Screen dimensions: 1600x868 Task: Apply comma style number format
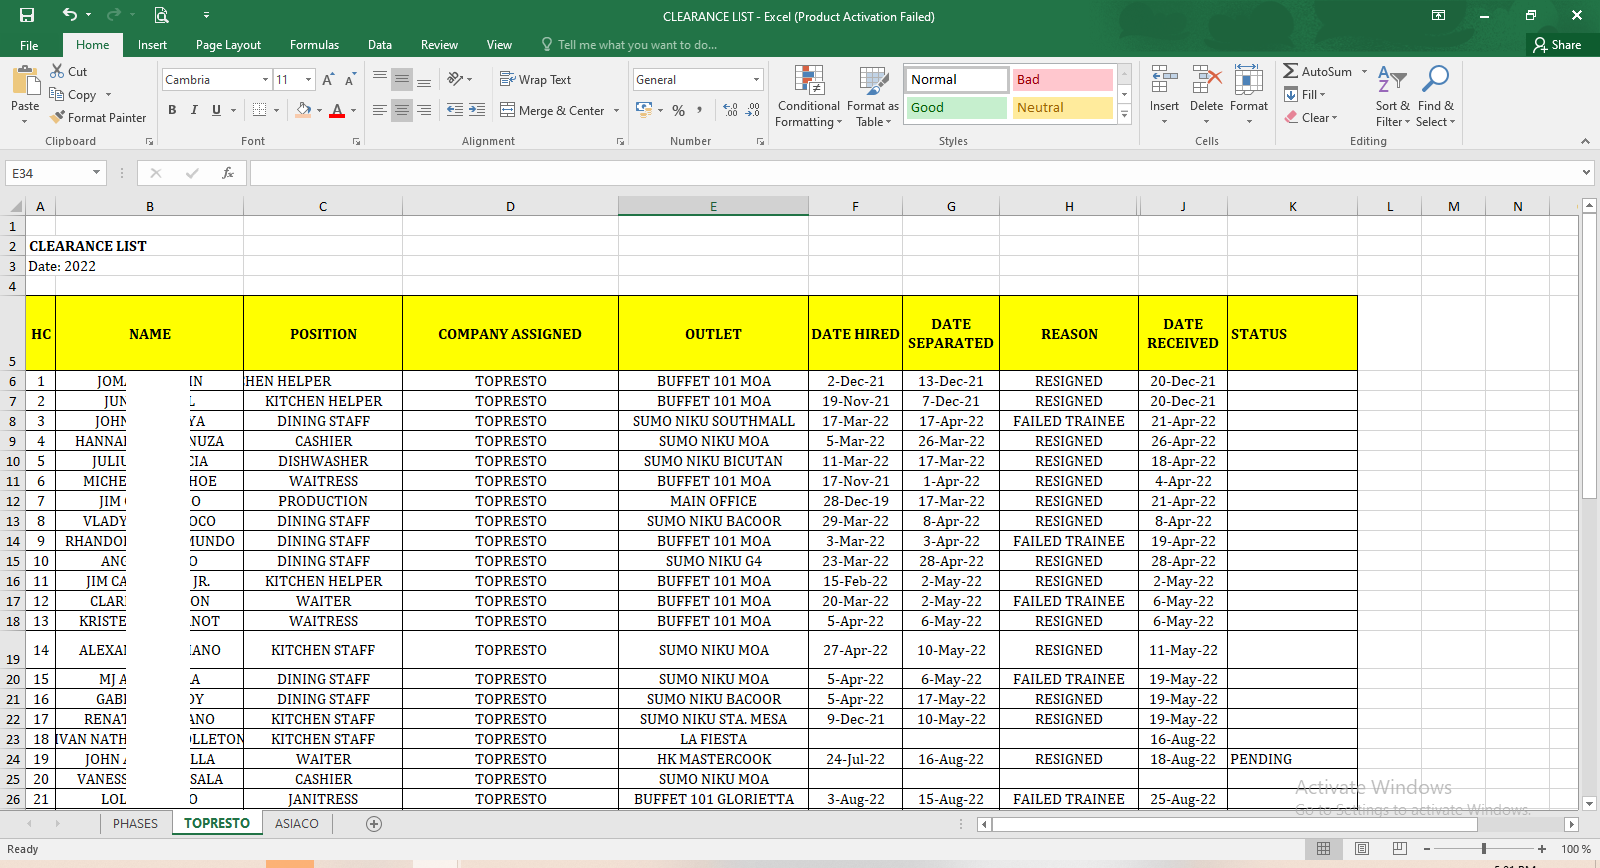pyautogui.click(x=700, y=110)
